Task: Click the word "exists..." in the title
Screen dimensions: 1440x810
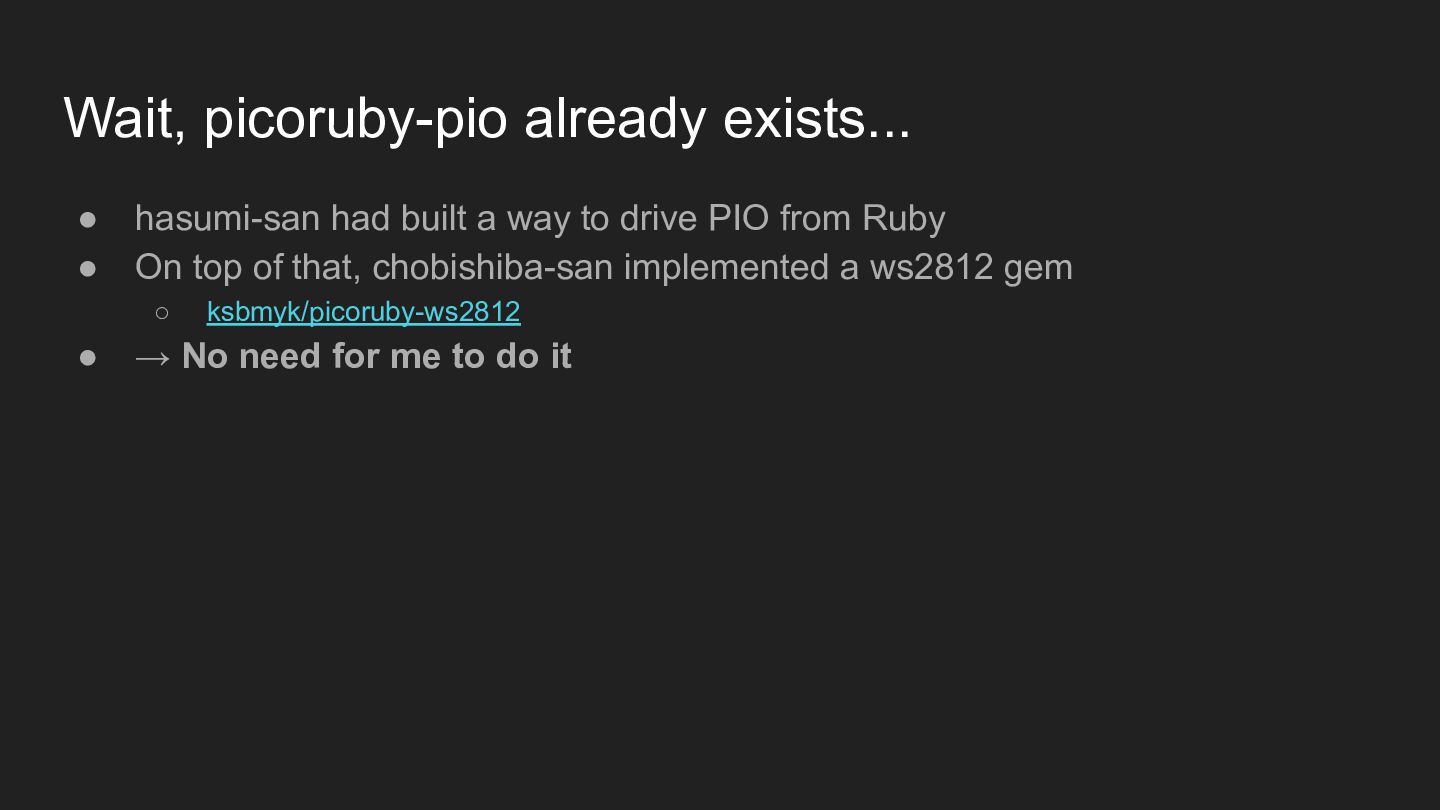Action: (x=817, y=118)
